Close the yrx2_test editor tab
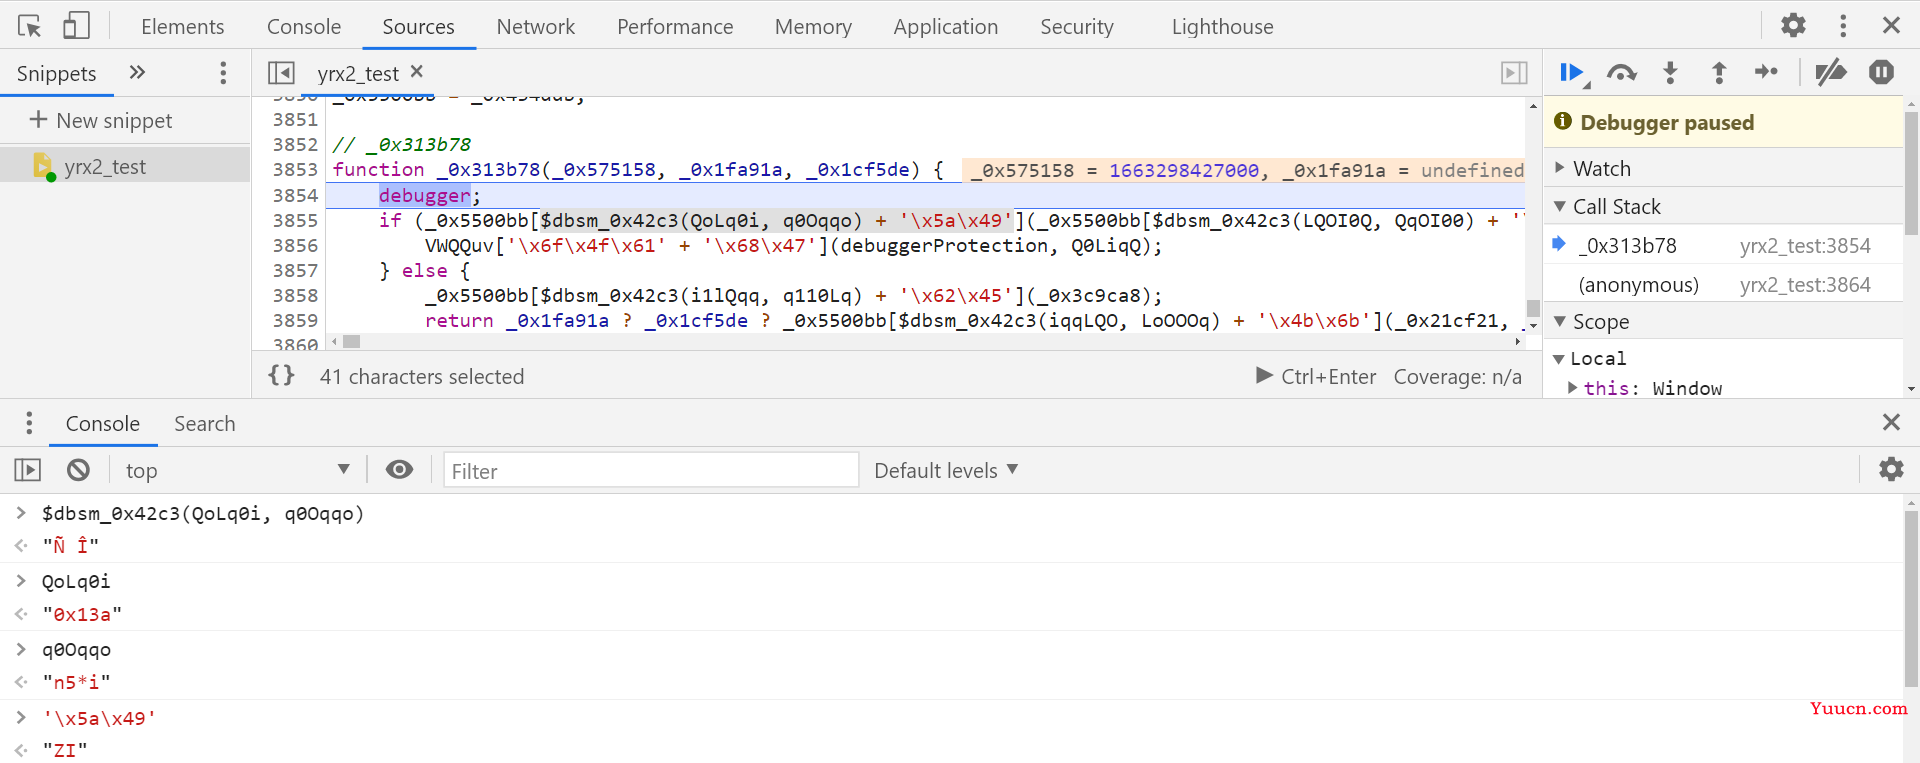The image size is (1920, 763). point(417,71)
